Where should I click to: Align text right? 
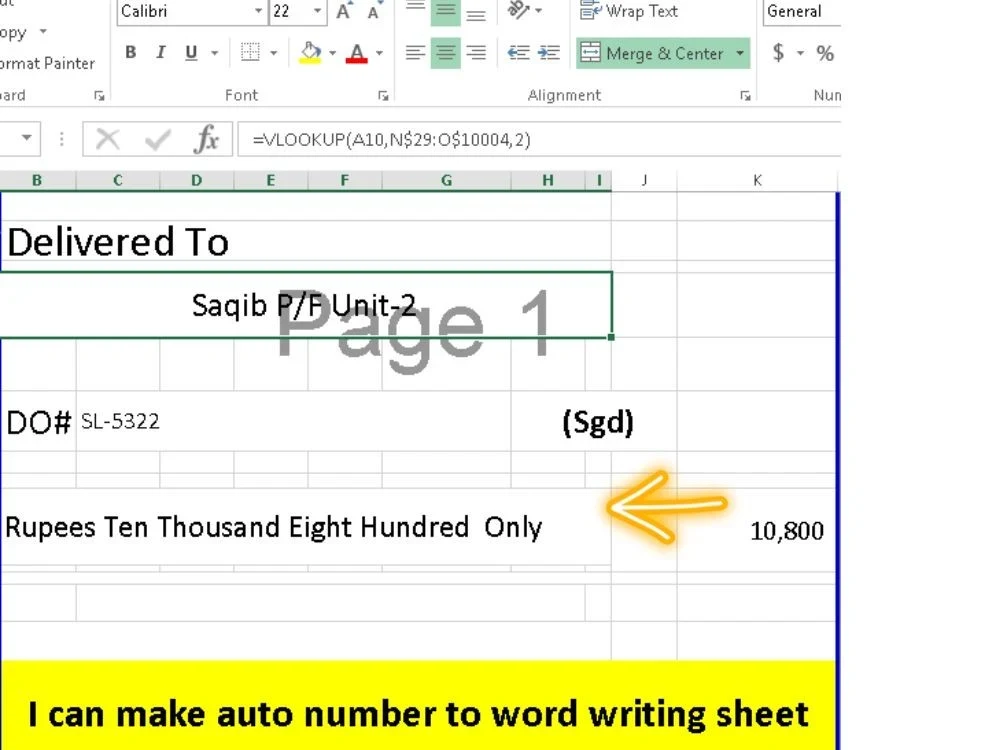coord(476,52)
